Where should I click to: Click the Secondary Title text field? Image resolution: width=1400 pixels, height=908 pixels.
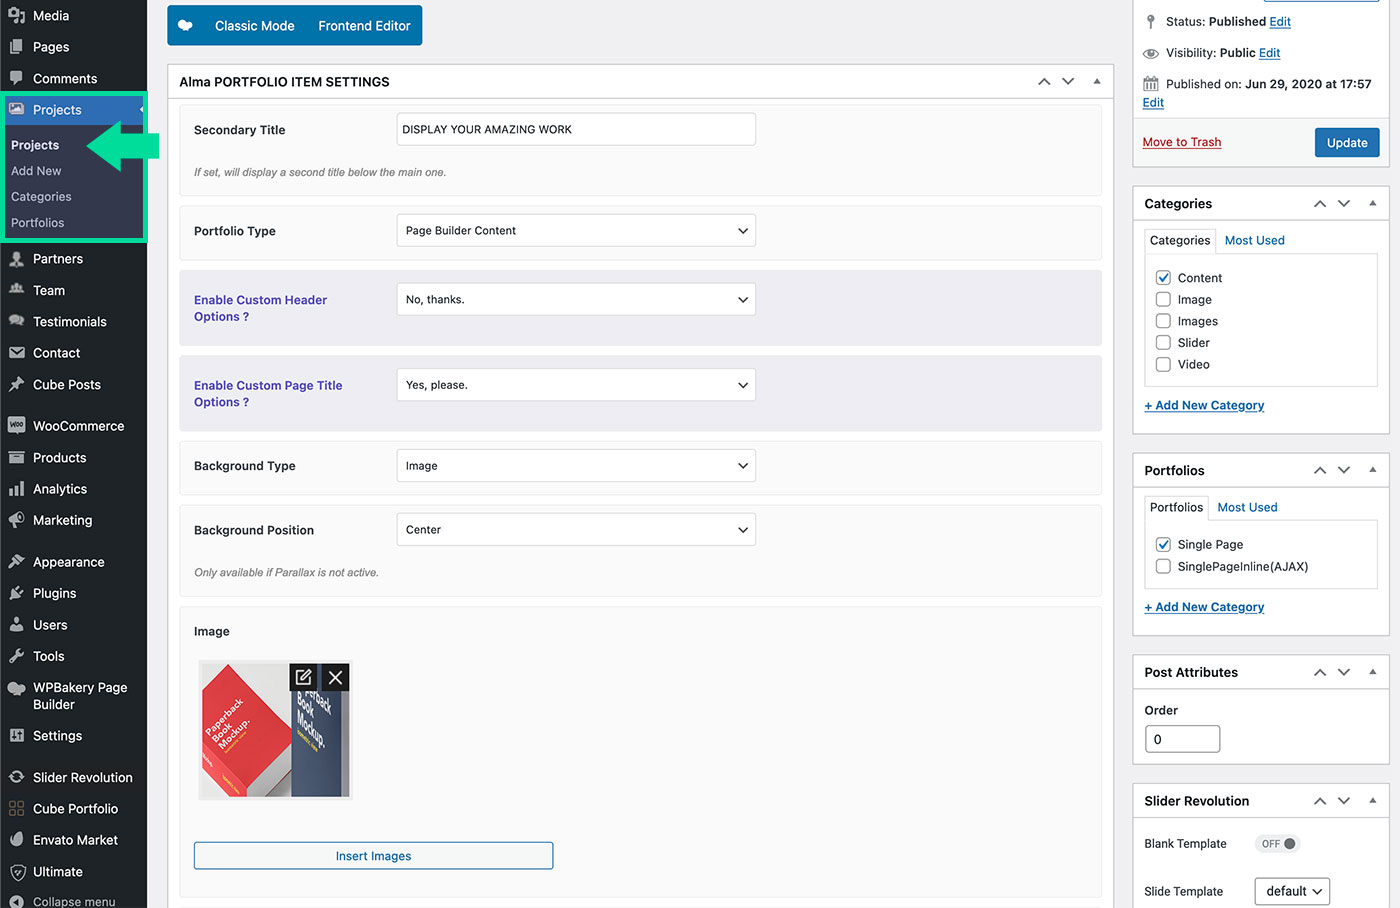point(576,129)
